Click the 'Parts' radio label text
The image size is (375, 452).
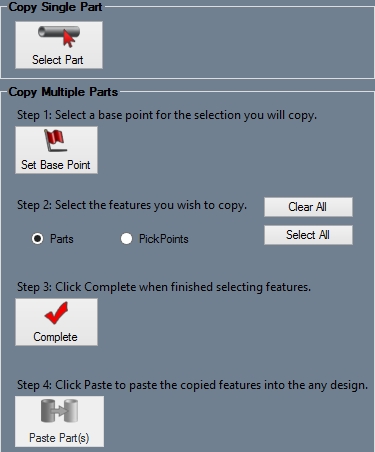[x=62, y=239]
